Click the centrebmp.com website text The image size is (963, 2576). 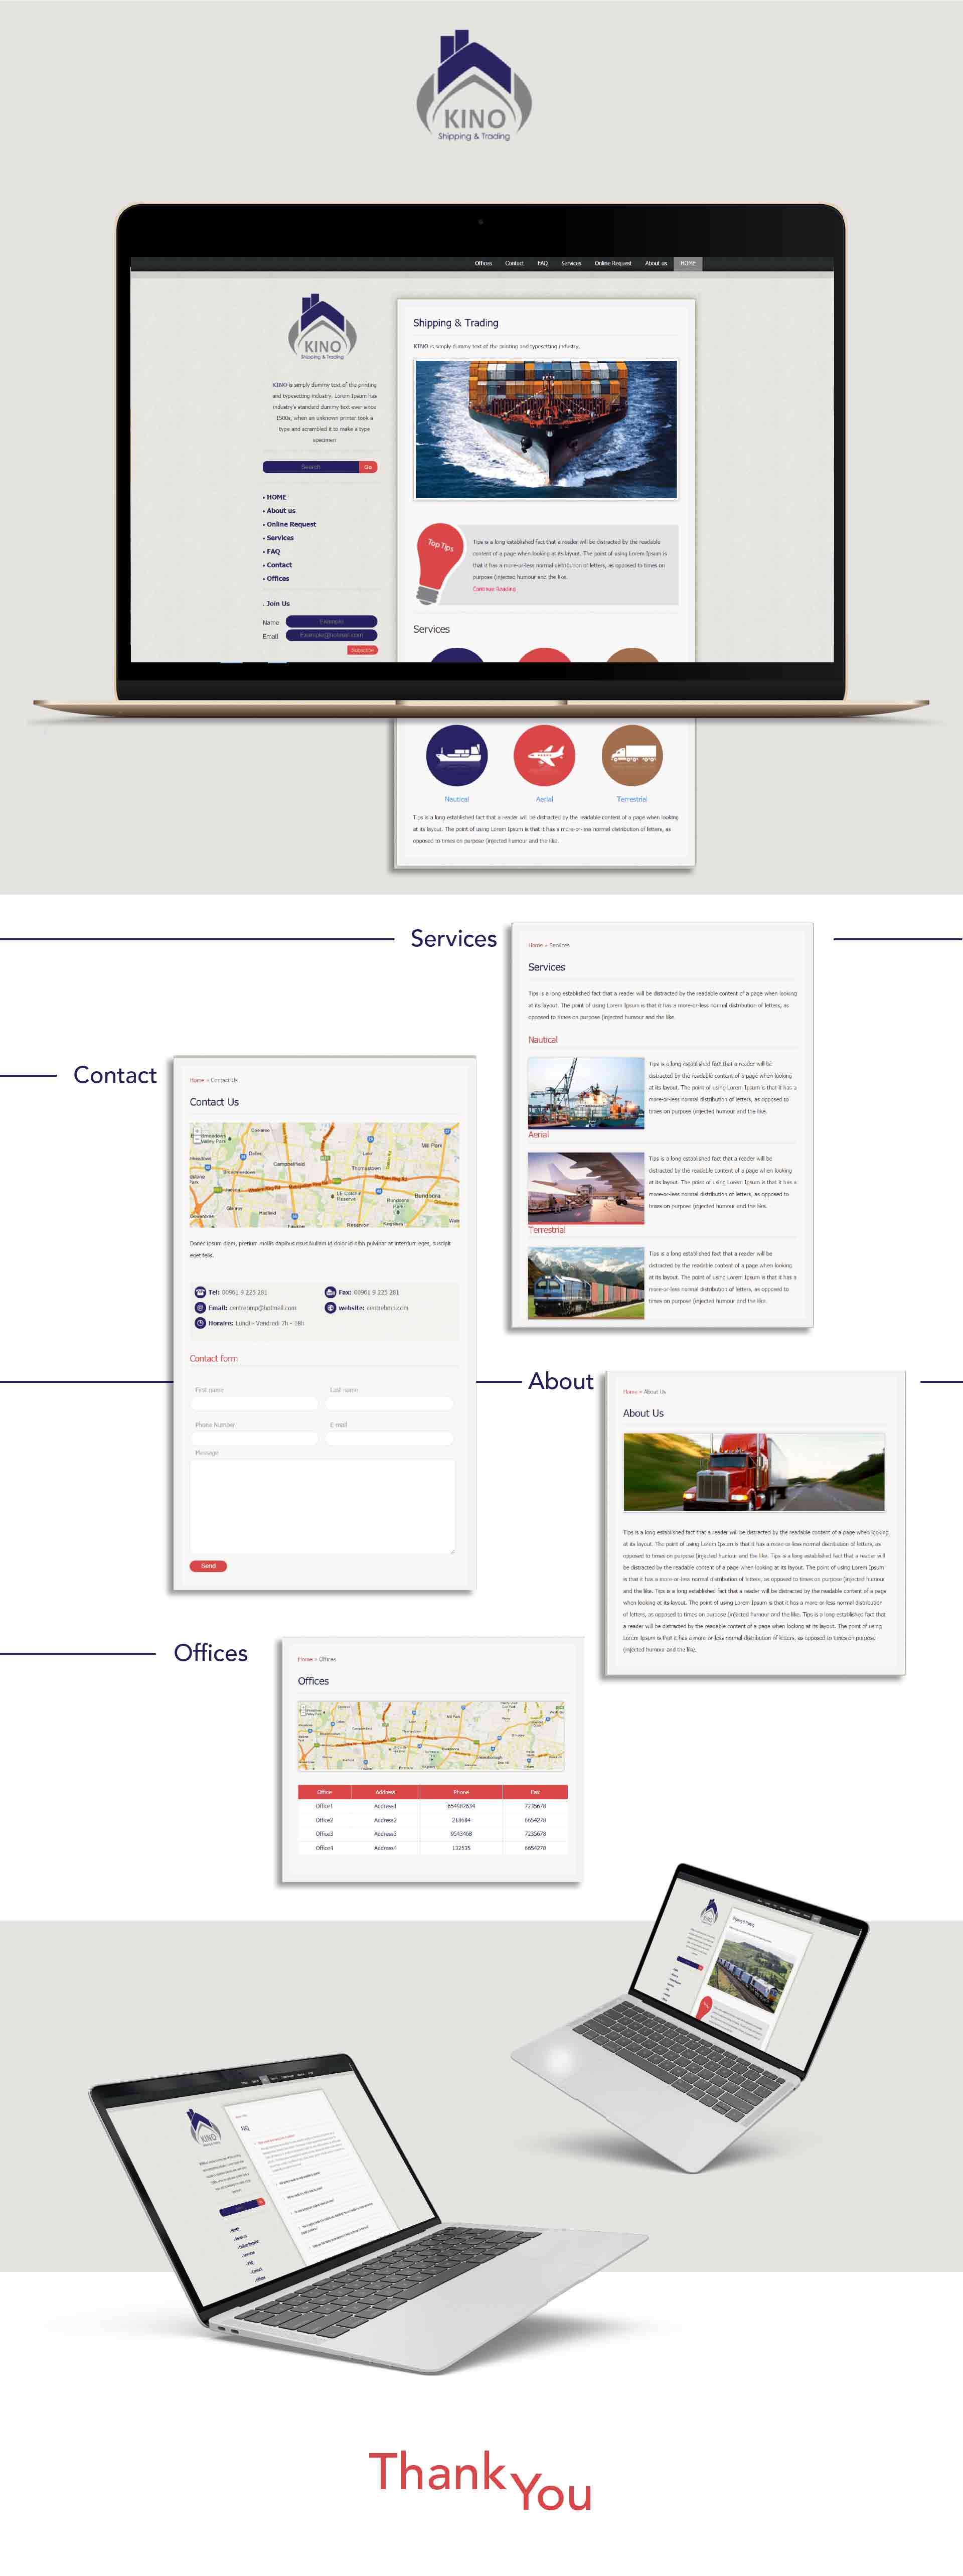pos(387,1308)
